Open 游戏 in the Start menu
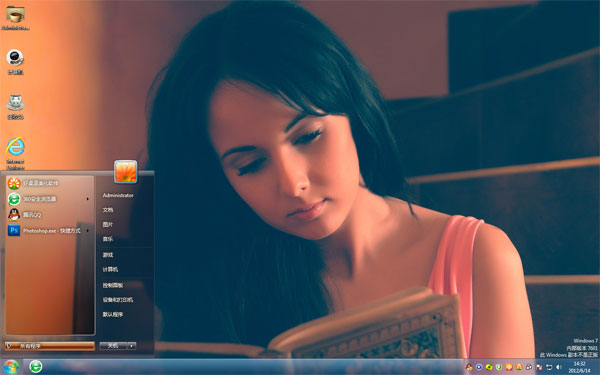This screenshot has width=600, height=375. (x=108, y=255)
